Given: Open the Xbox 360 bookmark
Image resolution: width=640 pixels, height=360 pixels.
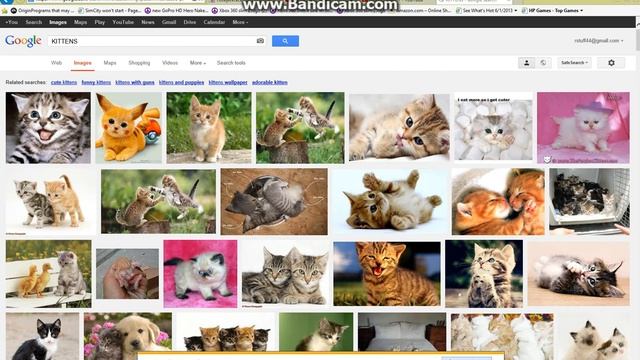Looking at the screenshot, I should tap(239, 11).
